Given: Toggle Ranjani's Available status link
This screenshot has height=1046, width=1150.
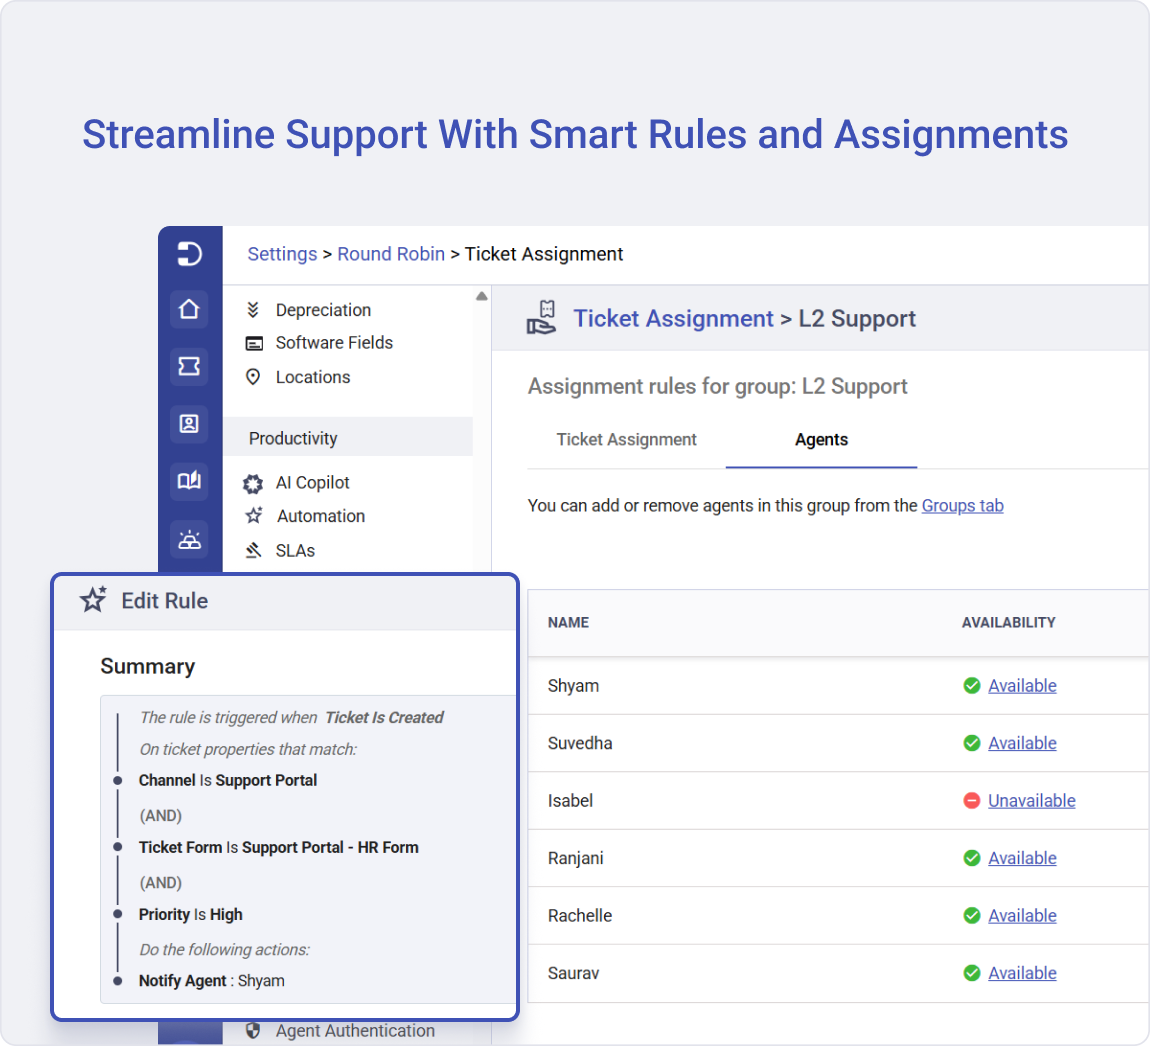Looking at the screenshot, I should coord(1022,858).
